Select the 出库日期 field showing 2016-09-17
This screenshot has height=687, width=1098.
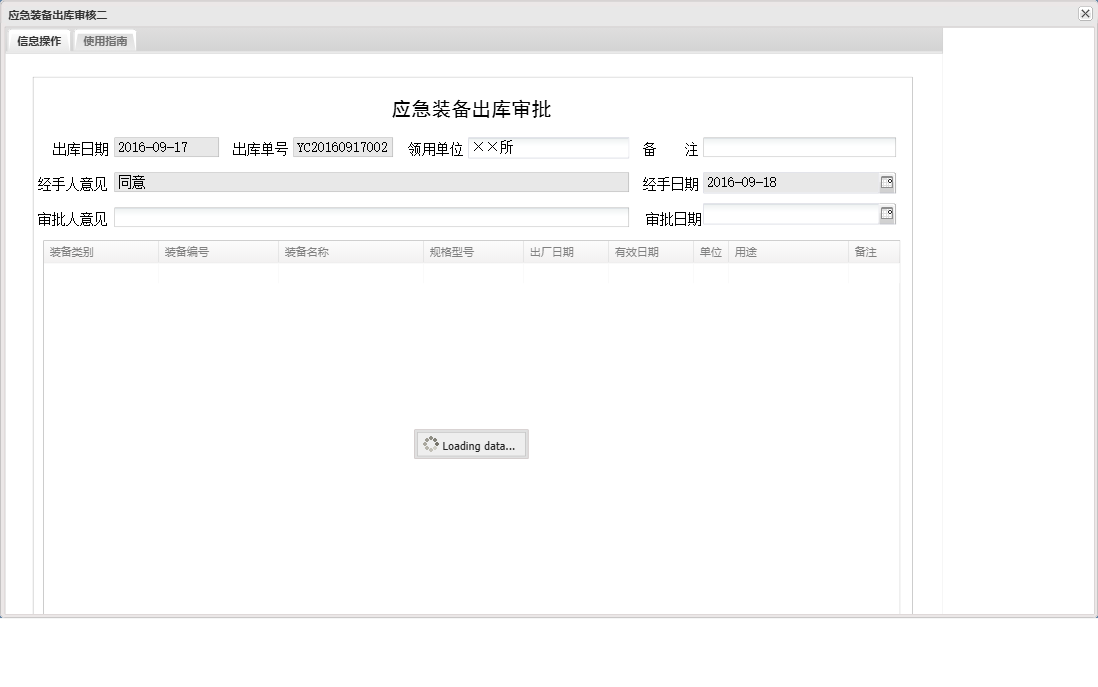pos(167,147)
